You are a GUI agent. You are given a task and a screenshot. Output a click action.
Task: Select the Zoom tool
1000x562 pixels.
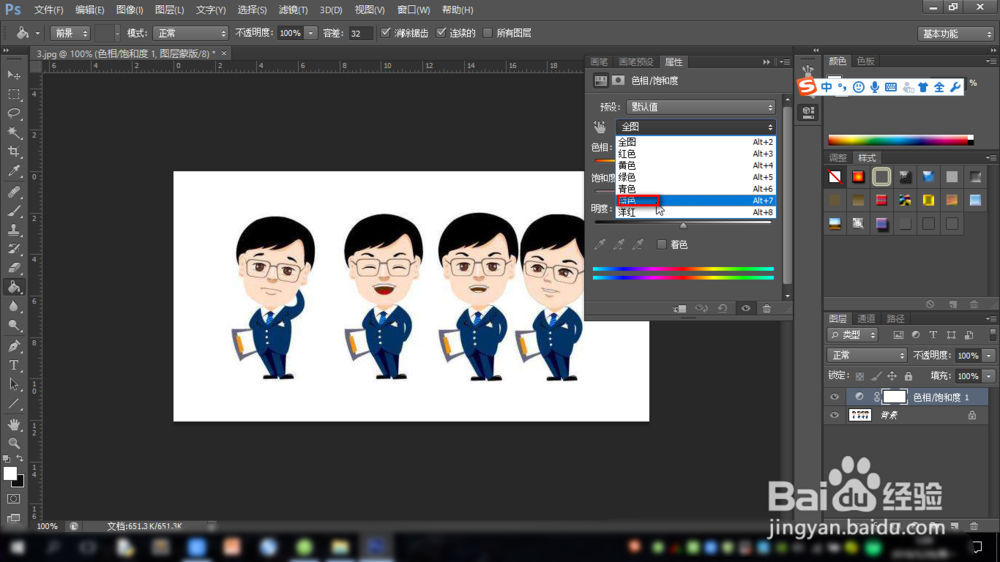coord(13,443)
